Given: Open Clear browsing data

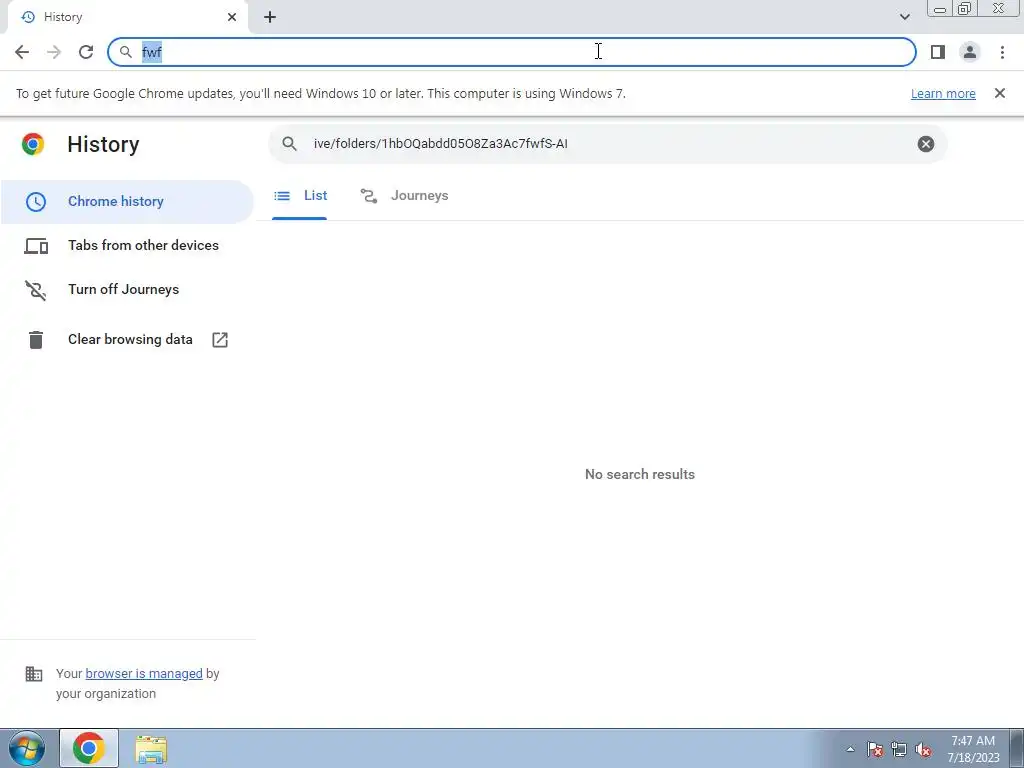Looking at the screenshot, I should 127,340.
